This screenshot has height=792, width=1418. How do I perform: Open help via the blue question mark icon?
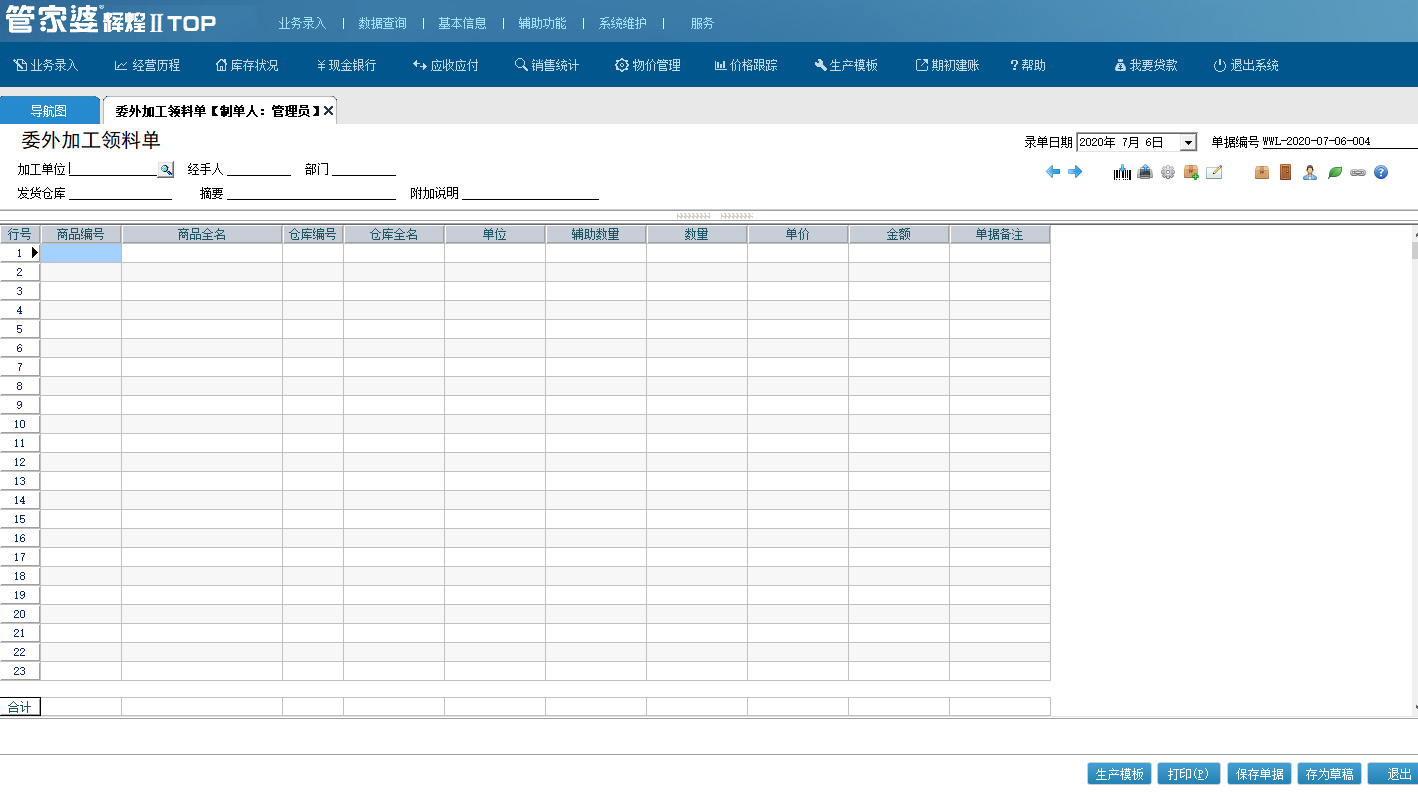tap(1381, 172)
